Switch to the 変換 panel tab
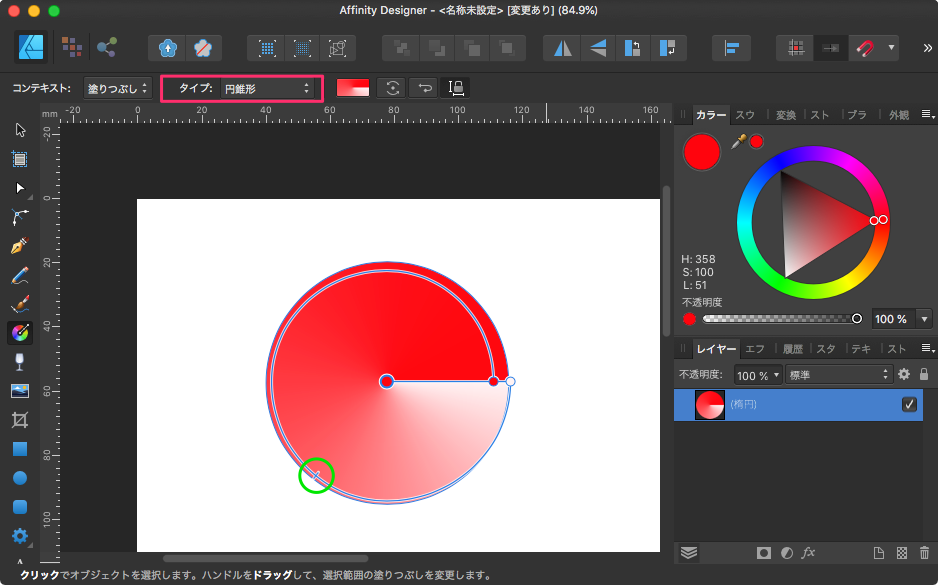The image size is (938, 585). (x=785, y=115)
